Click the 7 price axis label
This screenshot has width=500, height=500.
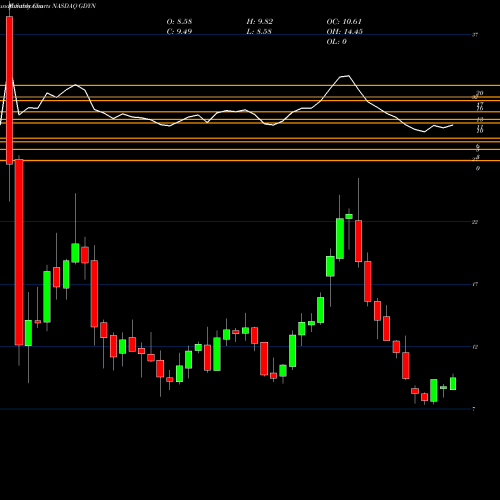[474, 409]
